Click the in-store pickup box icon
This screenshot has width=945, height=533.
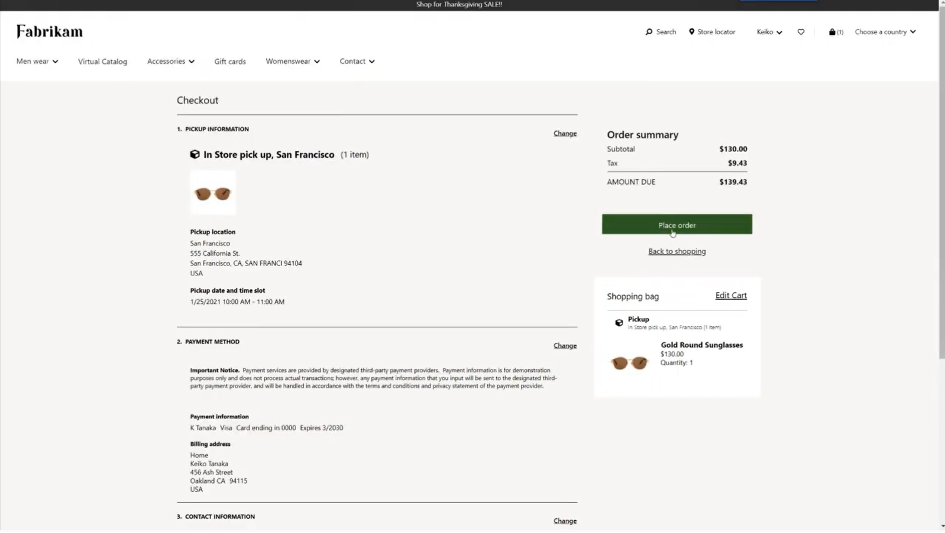coord(195,155)
